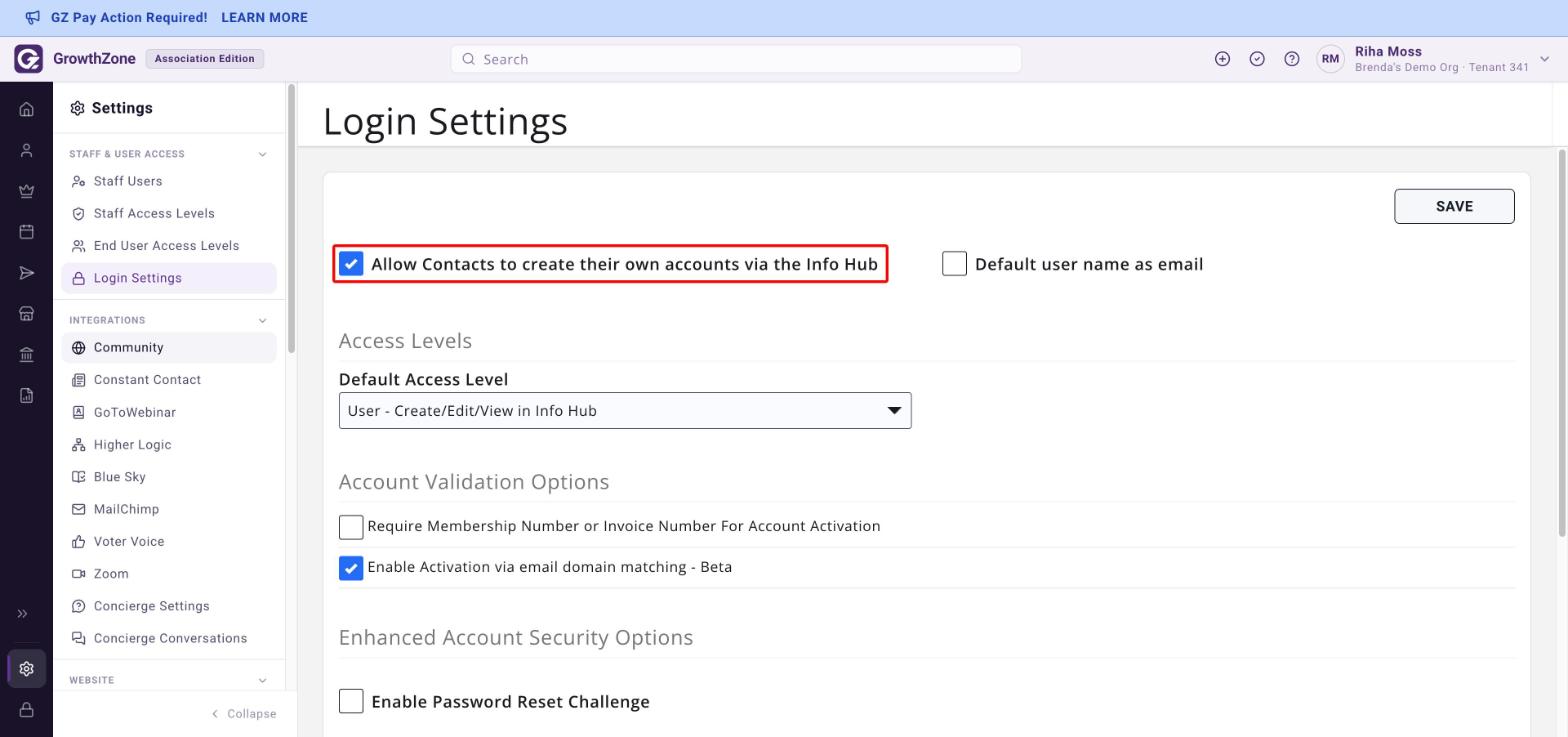This screenshot has height=737, width=1568.
Task: Click the magnifier icon in search bar
Action: pos(468,59)
